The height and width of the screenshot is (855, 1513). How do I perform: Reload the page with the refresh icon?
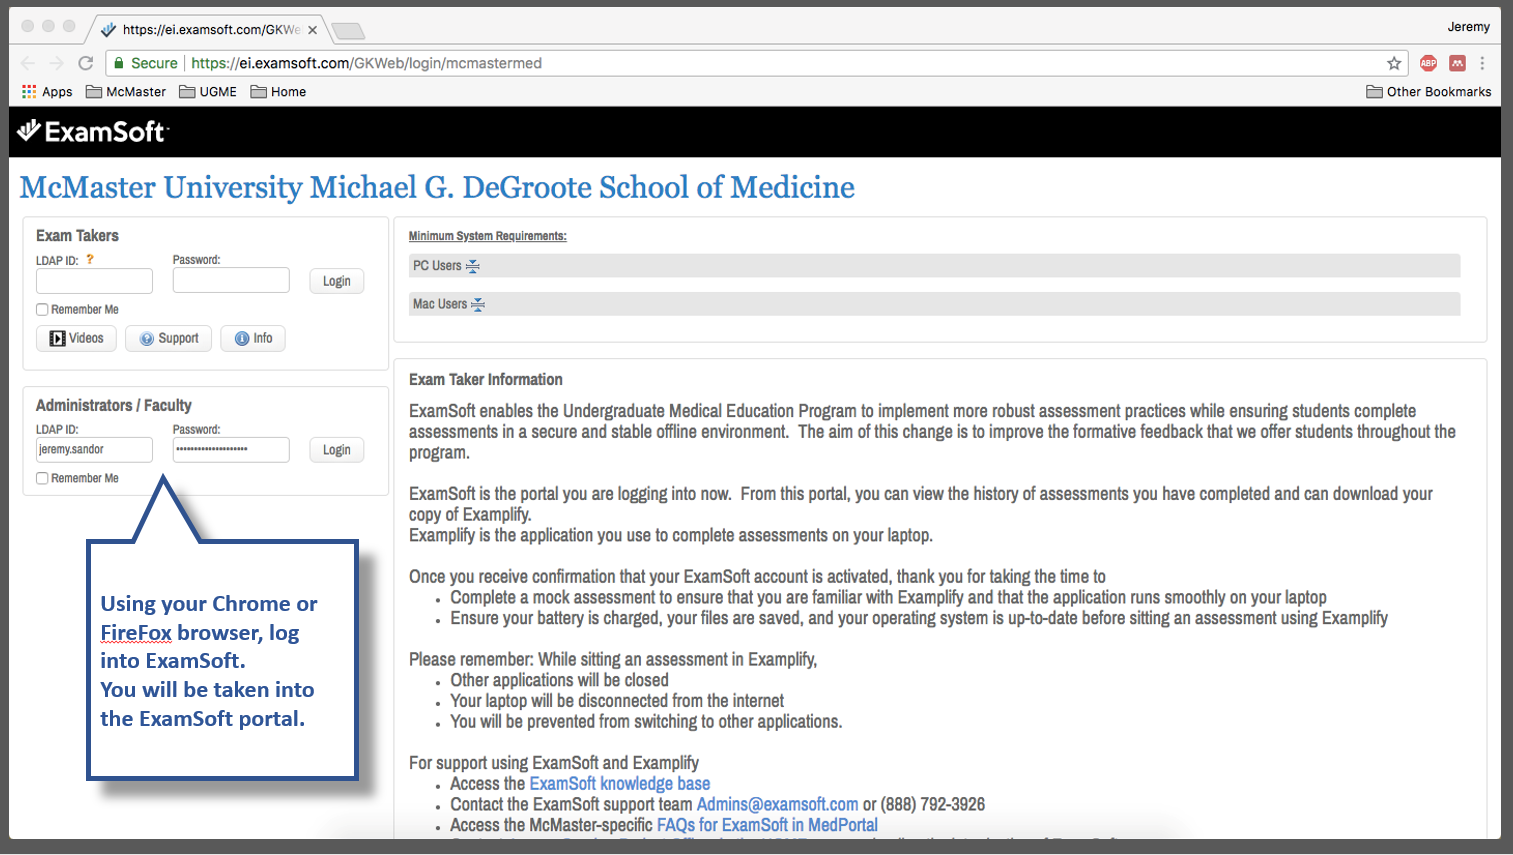click(86, 63)
